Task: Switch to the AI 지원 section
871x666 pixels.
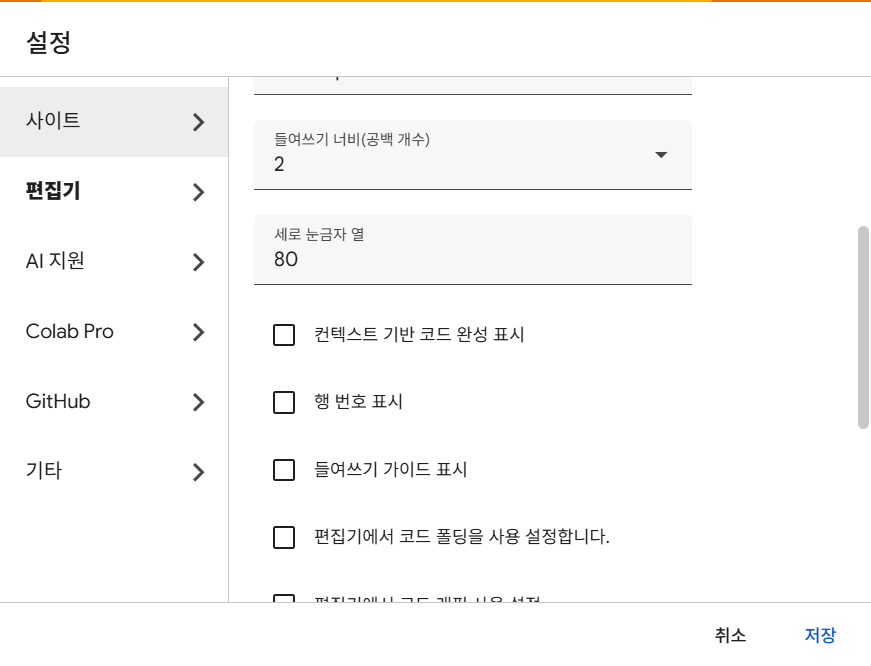Action: coord(55,261)
